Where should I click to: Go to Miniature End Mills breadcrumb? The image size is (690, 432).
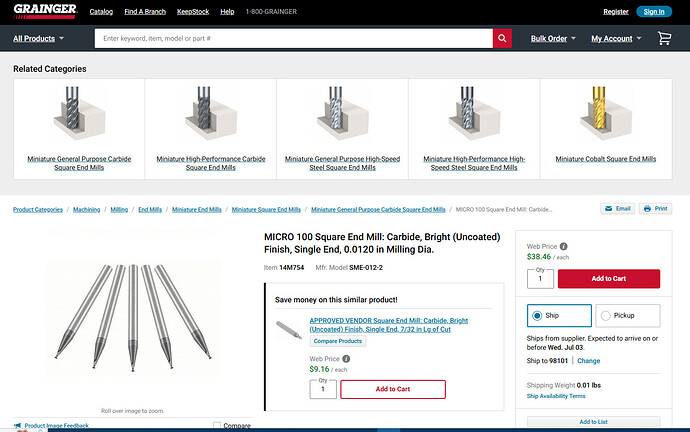pyautogui.click(x=196, y=209)
